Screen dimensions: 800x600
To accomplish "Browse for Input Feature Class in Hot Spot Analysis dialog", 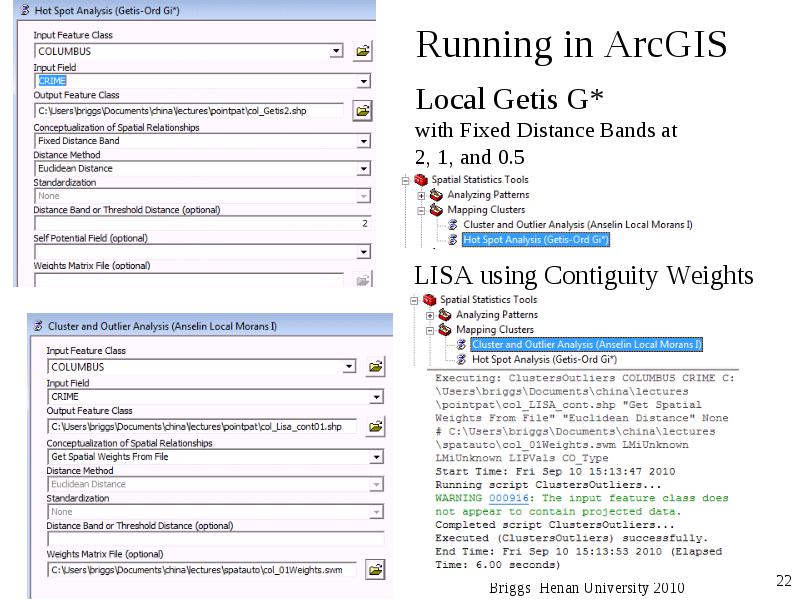I will pos(363,51).
